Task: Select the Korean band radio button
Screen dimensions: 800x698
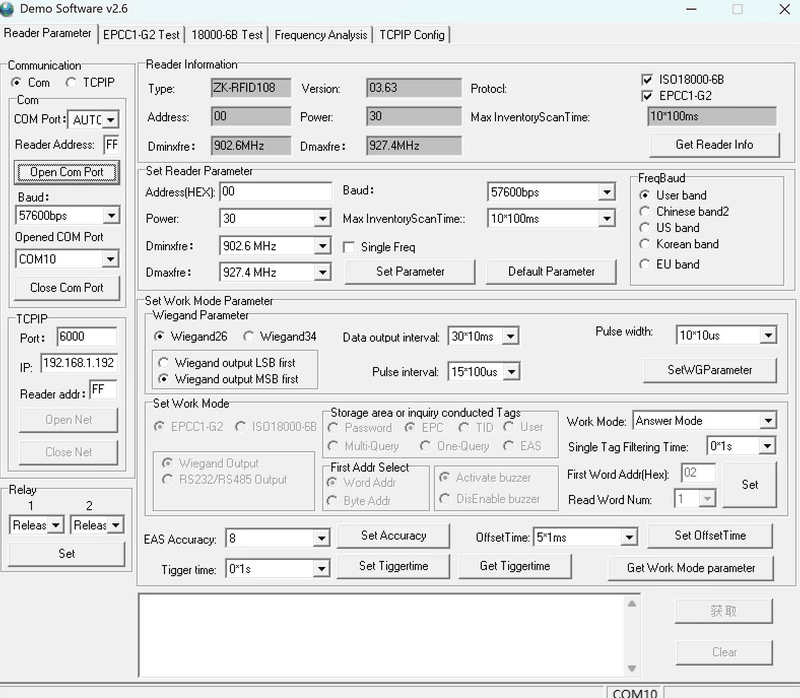Action: click(645, 244)
